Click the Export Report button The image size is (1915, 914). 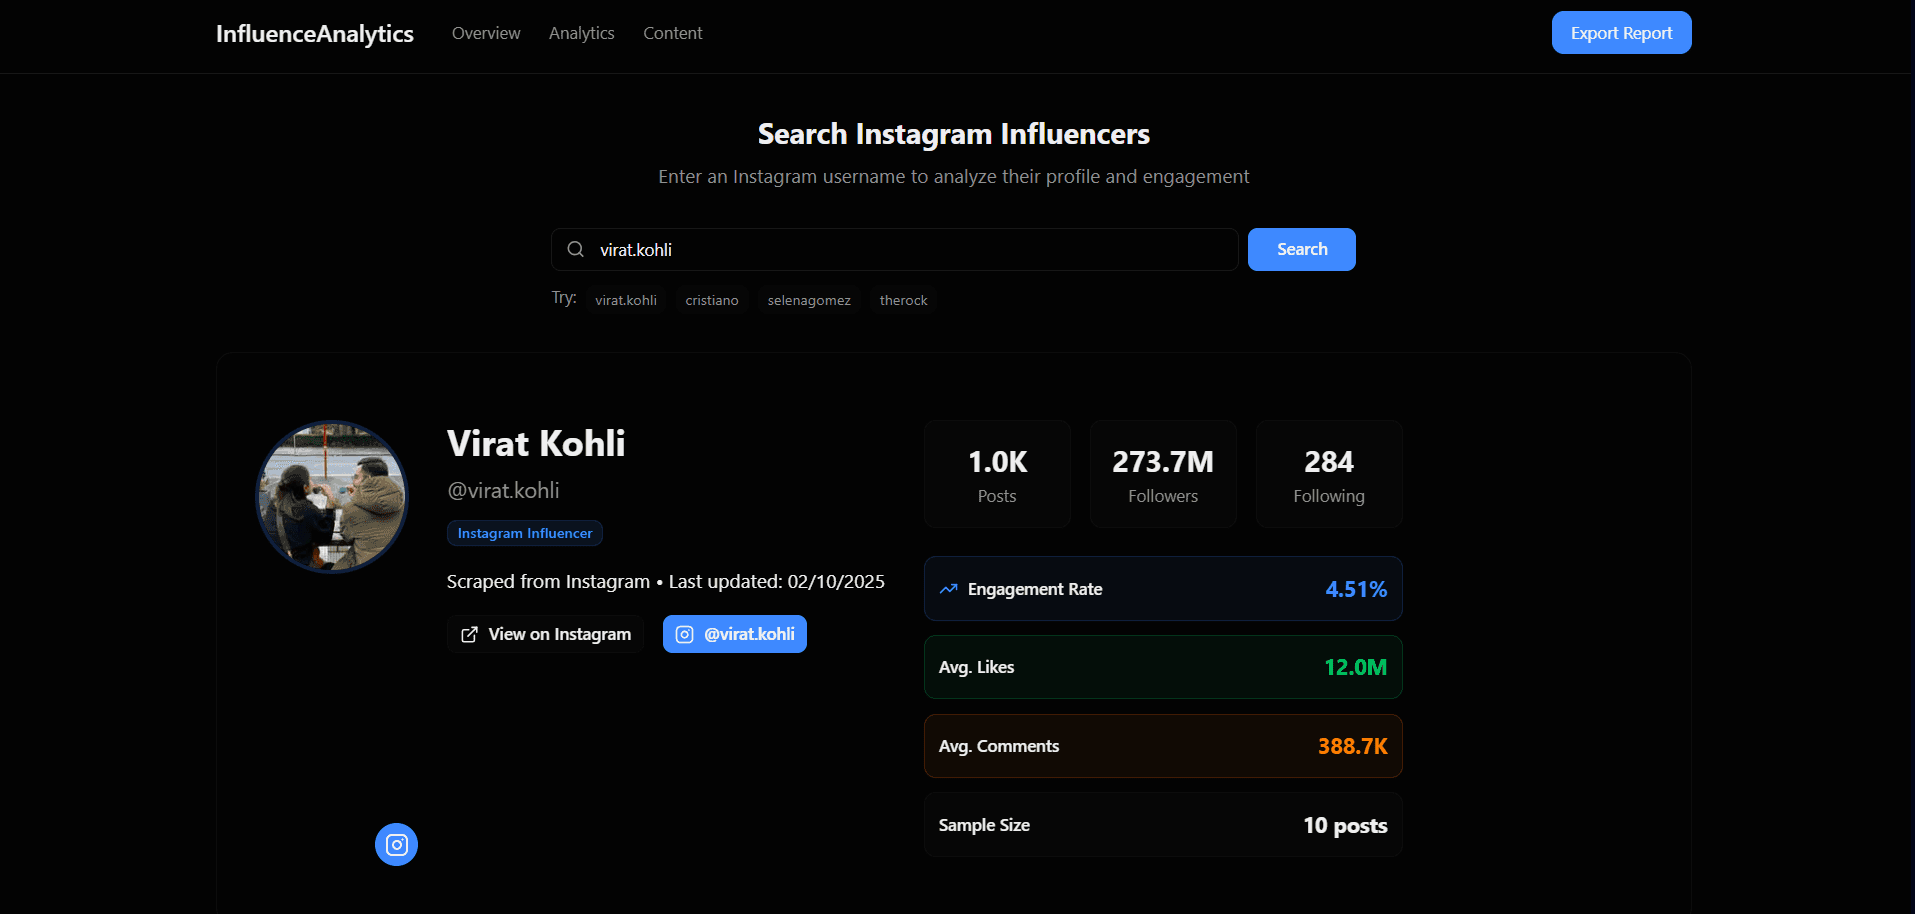click(x=1621, y=33)
